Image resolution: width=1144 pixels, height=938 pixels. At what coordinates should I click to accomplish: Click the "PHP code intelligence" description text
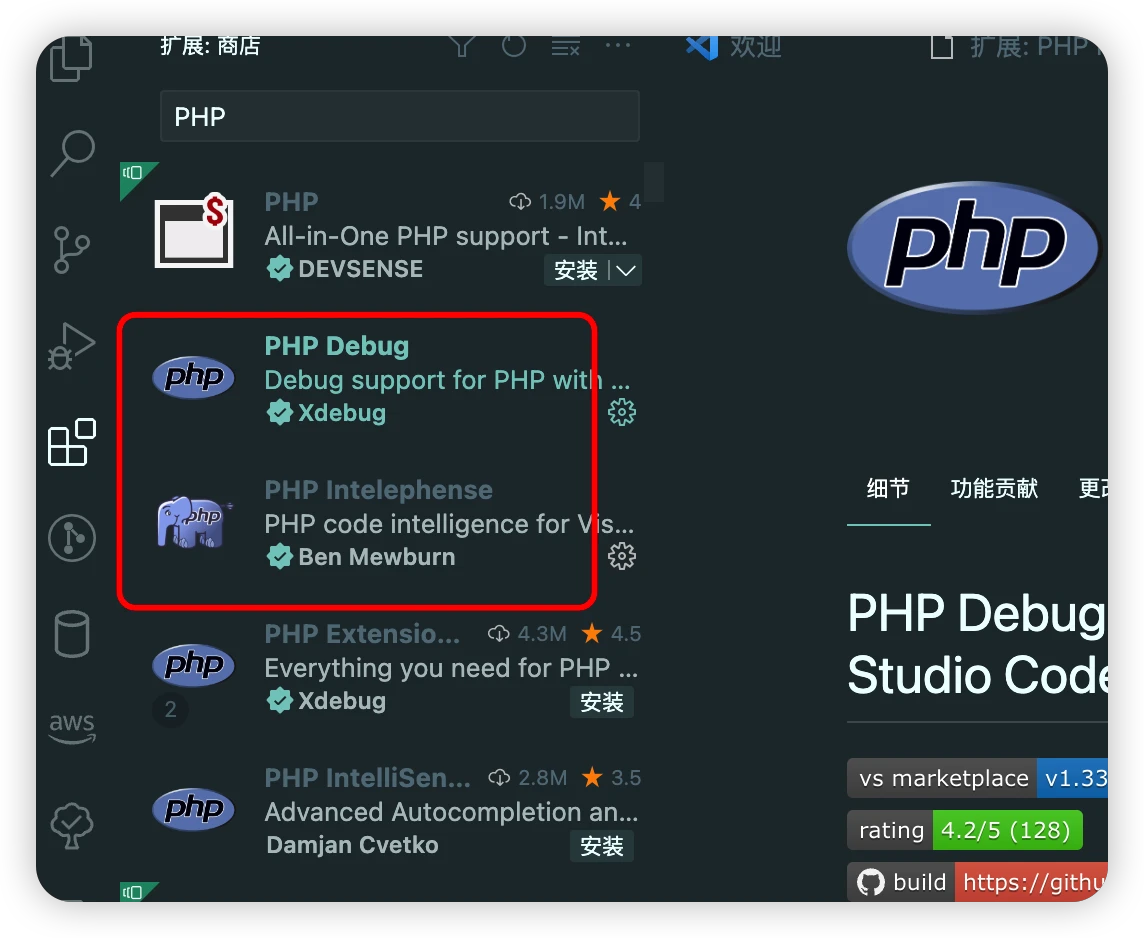[449, 524]
